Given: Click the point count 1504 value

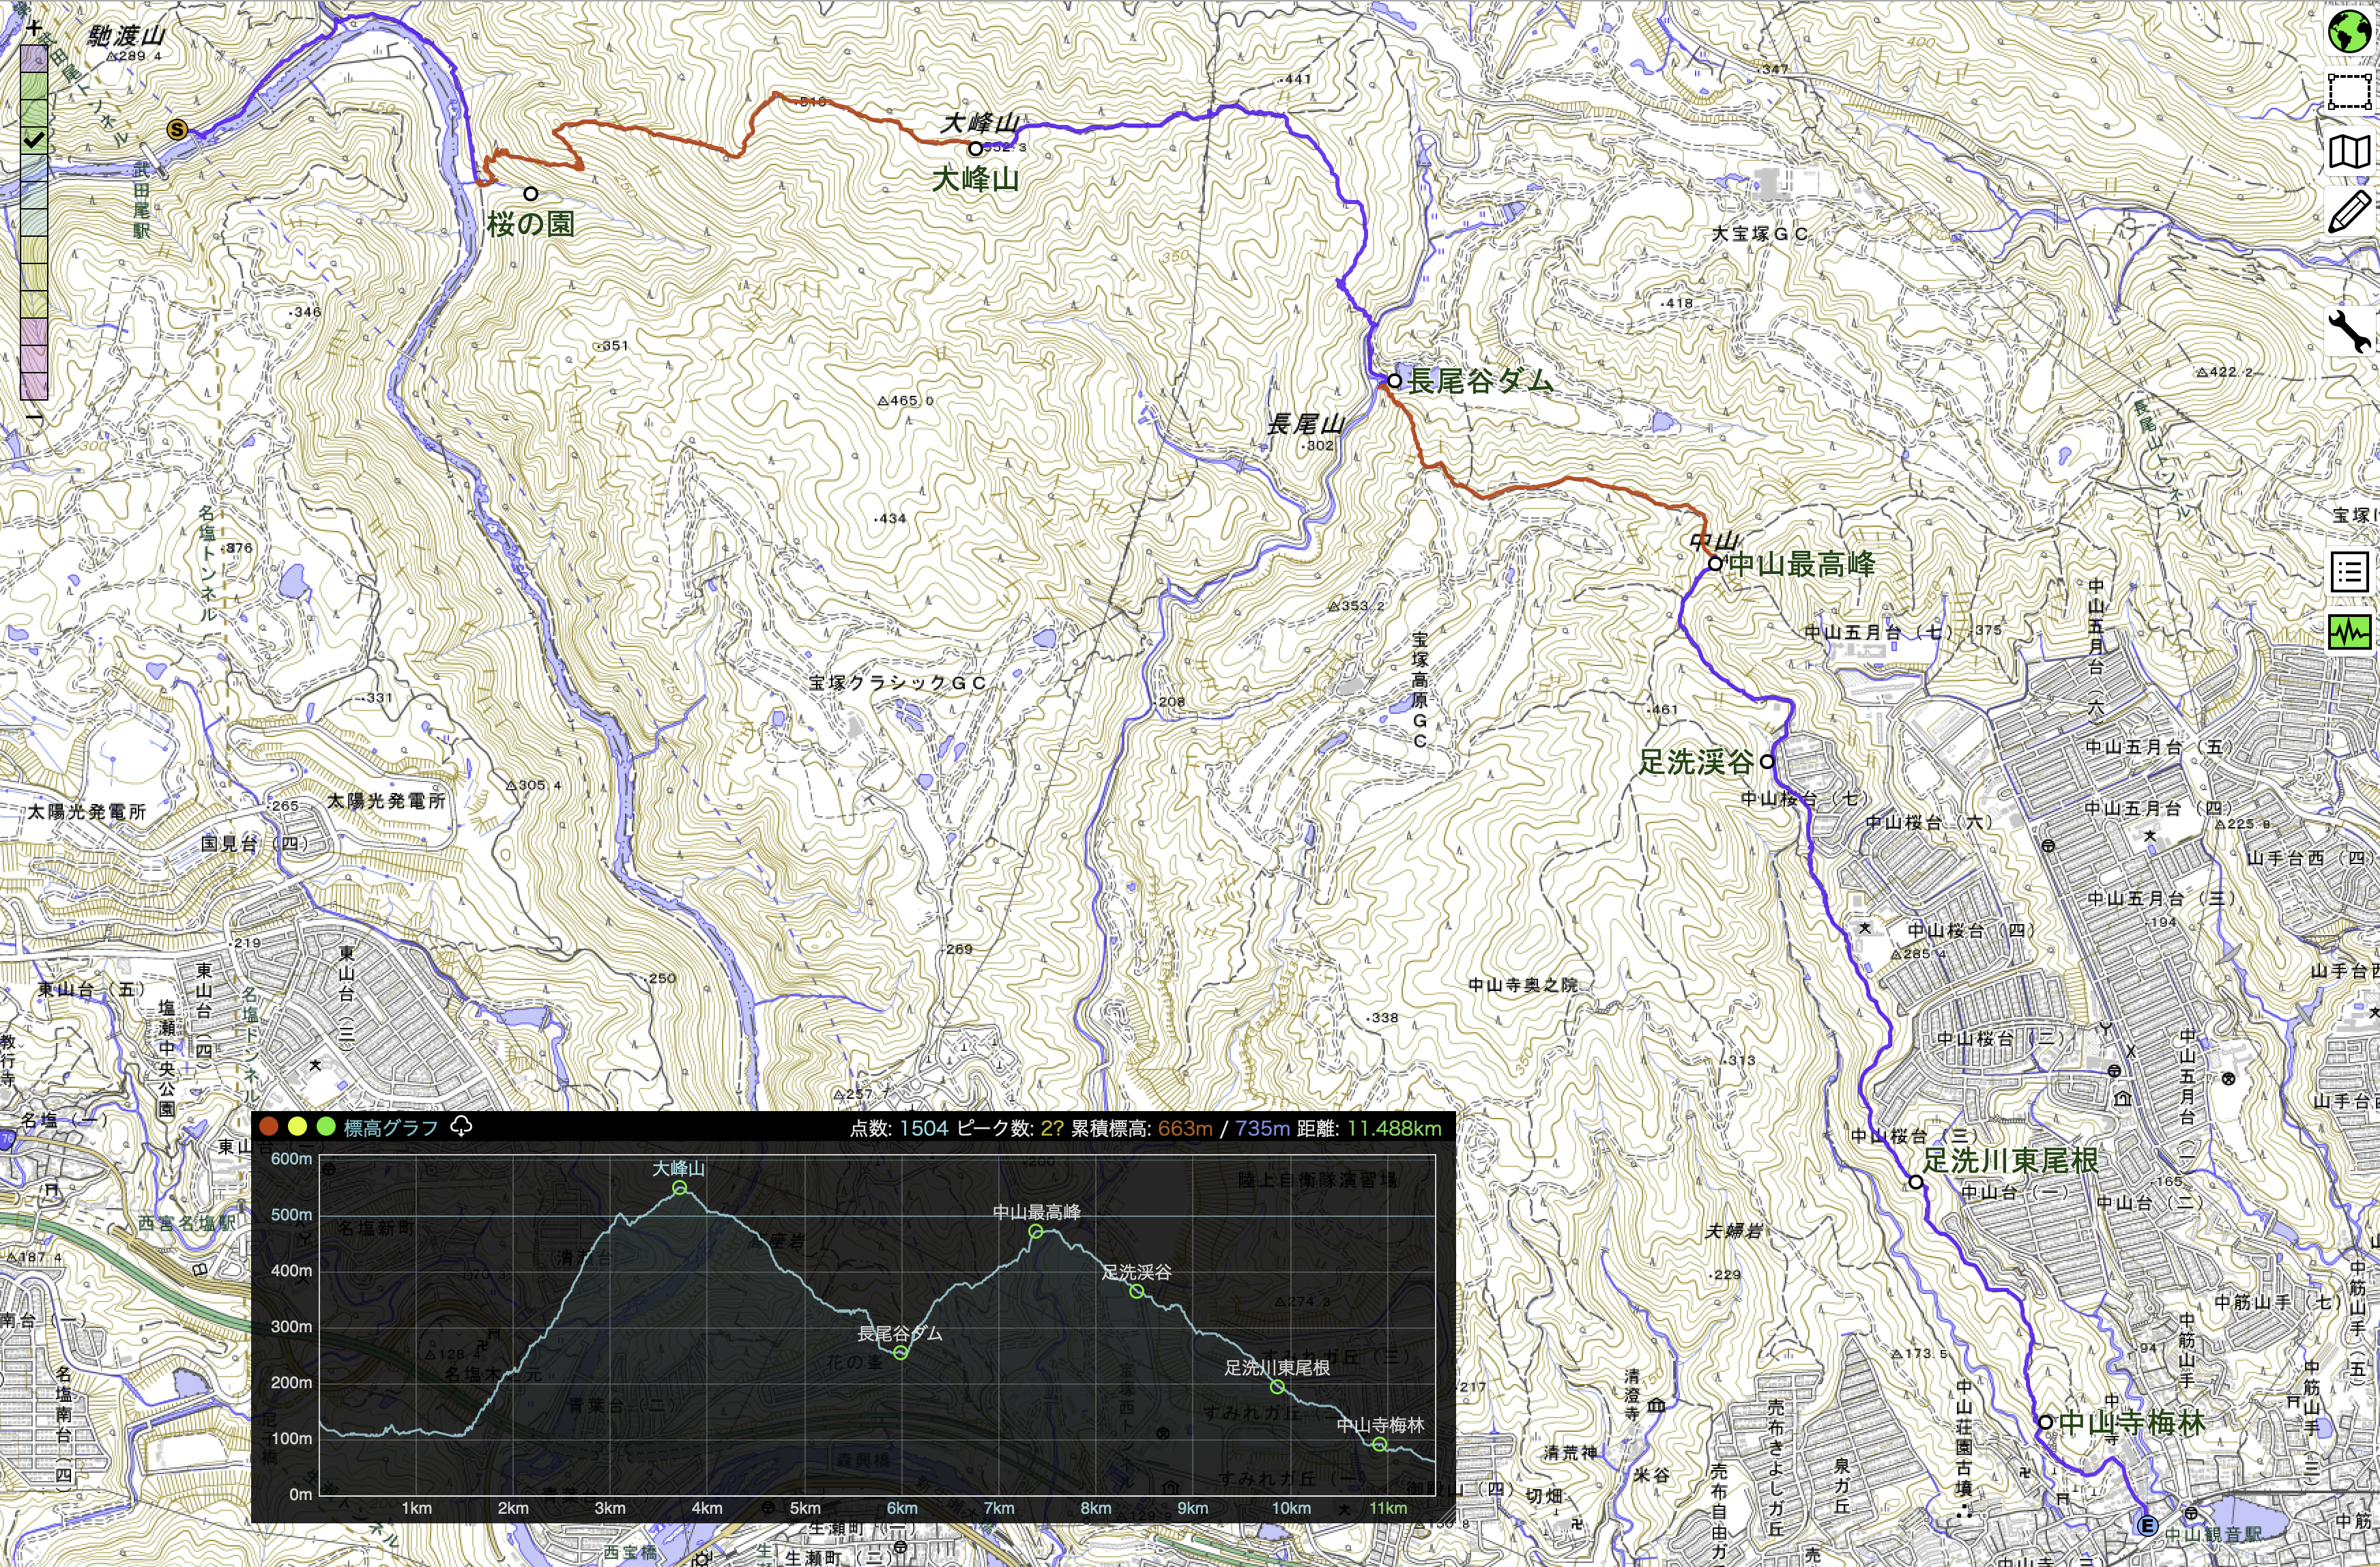Looking at the screenshot, I should point(923,1128).
